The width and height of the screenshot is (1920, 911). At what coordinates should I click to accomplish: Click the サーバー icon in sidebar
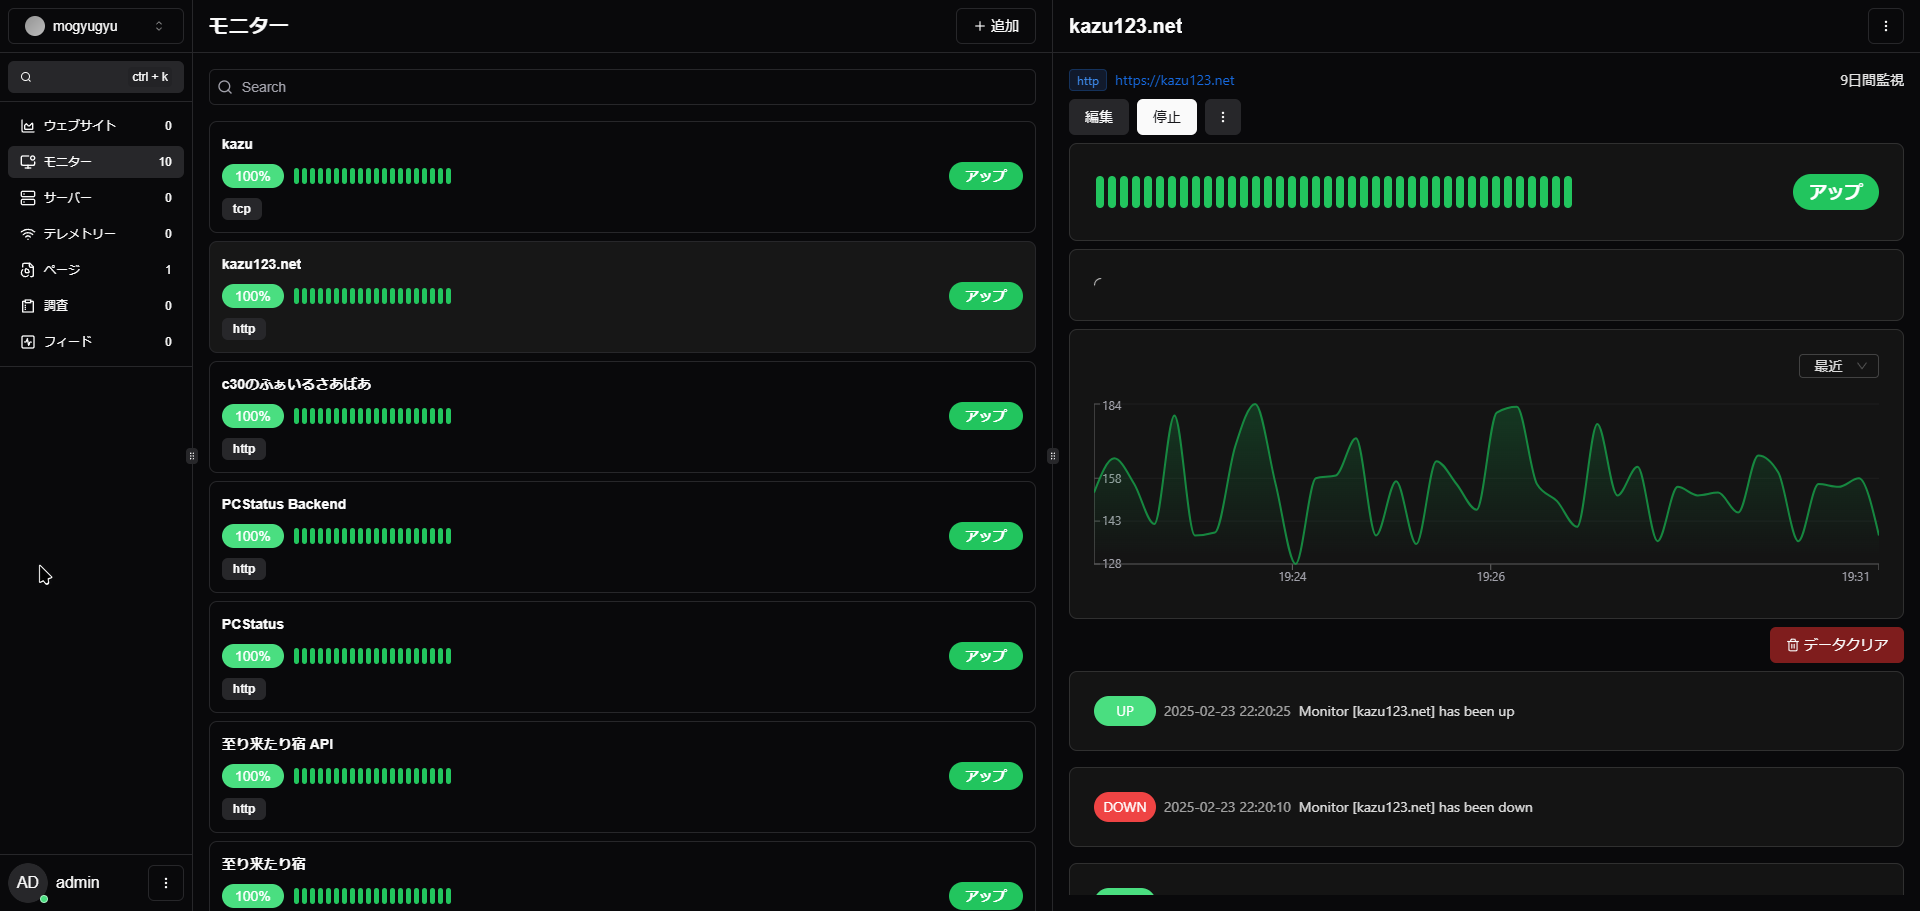[x=28, y=198]
